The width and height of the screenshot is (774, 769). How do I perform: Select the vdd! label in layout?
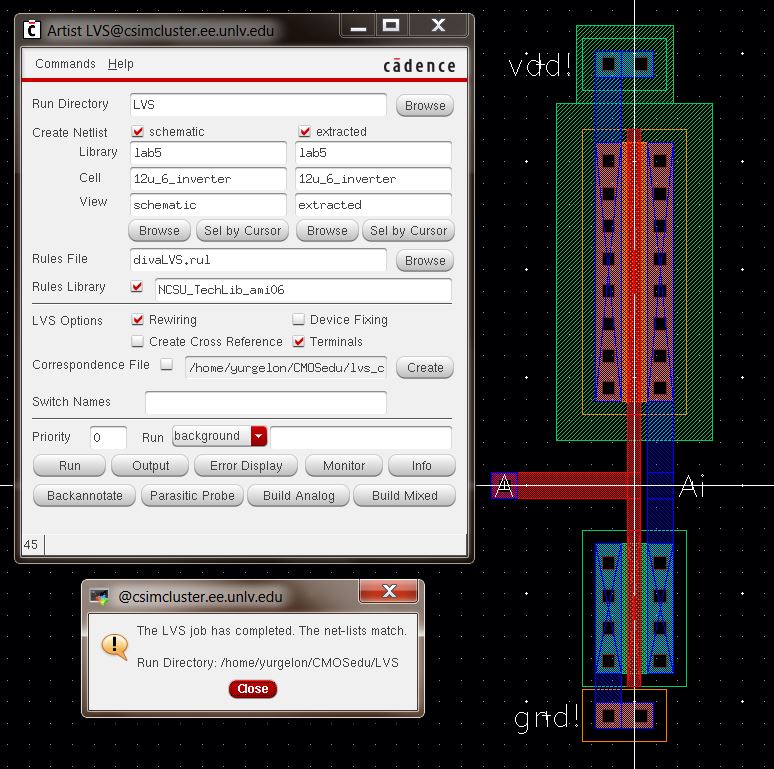540,65
